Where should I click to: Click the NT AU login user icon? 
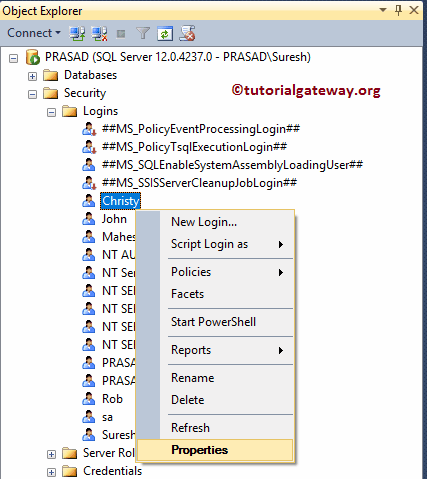[89, 255]
